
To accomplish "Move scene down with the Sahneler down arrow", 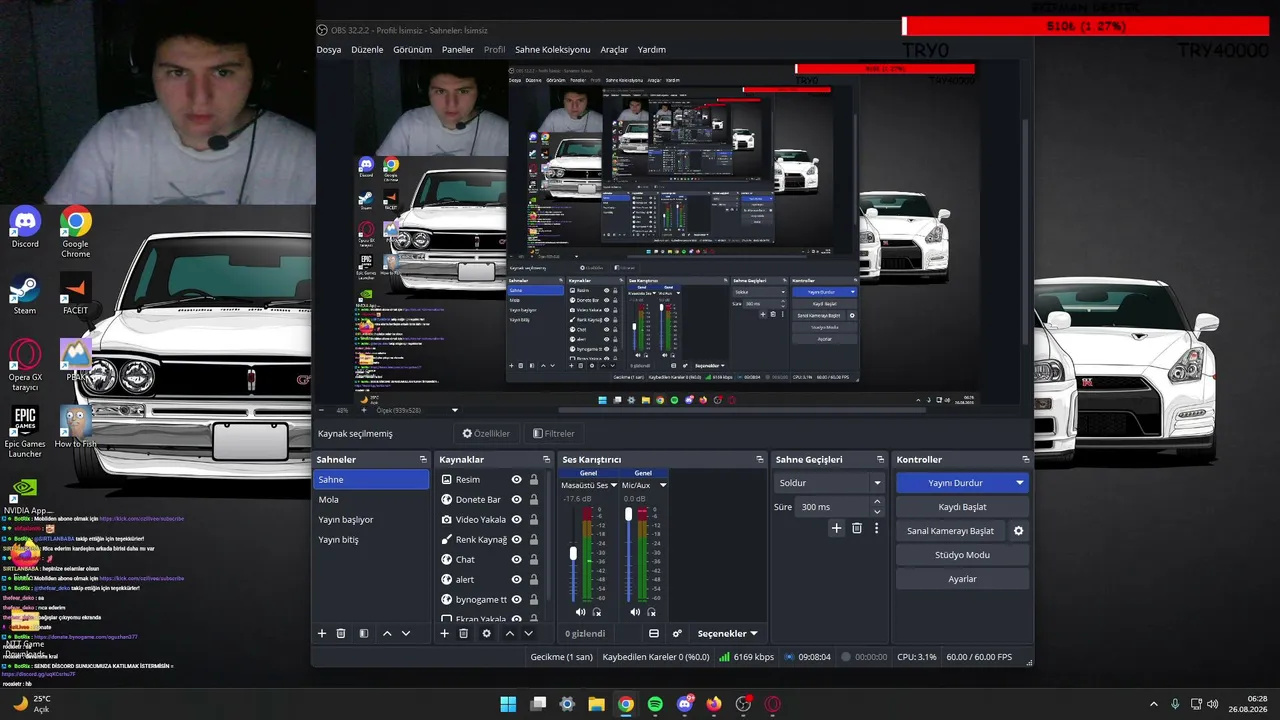I will 406,633.
